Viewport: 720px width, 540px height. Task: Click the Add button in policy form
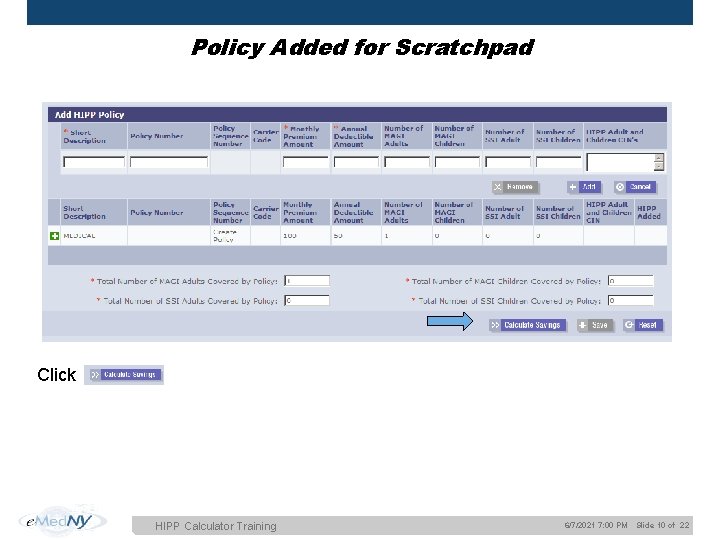coord(584,187)
